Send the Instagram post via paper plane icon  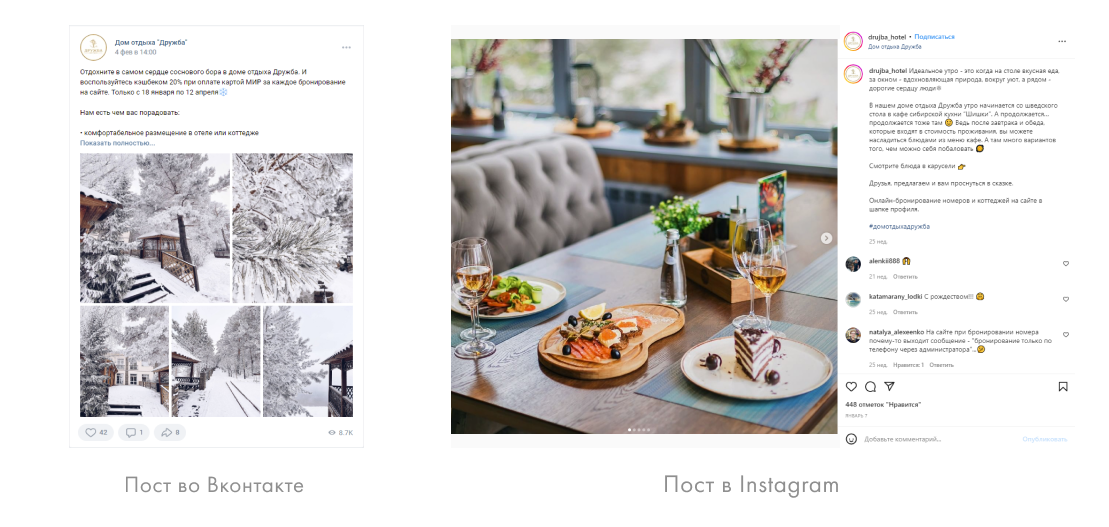tap(890, 386)
